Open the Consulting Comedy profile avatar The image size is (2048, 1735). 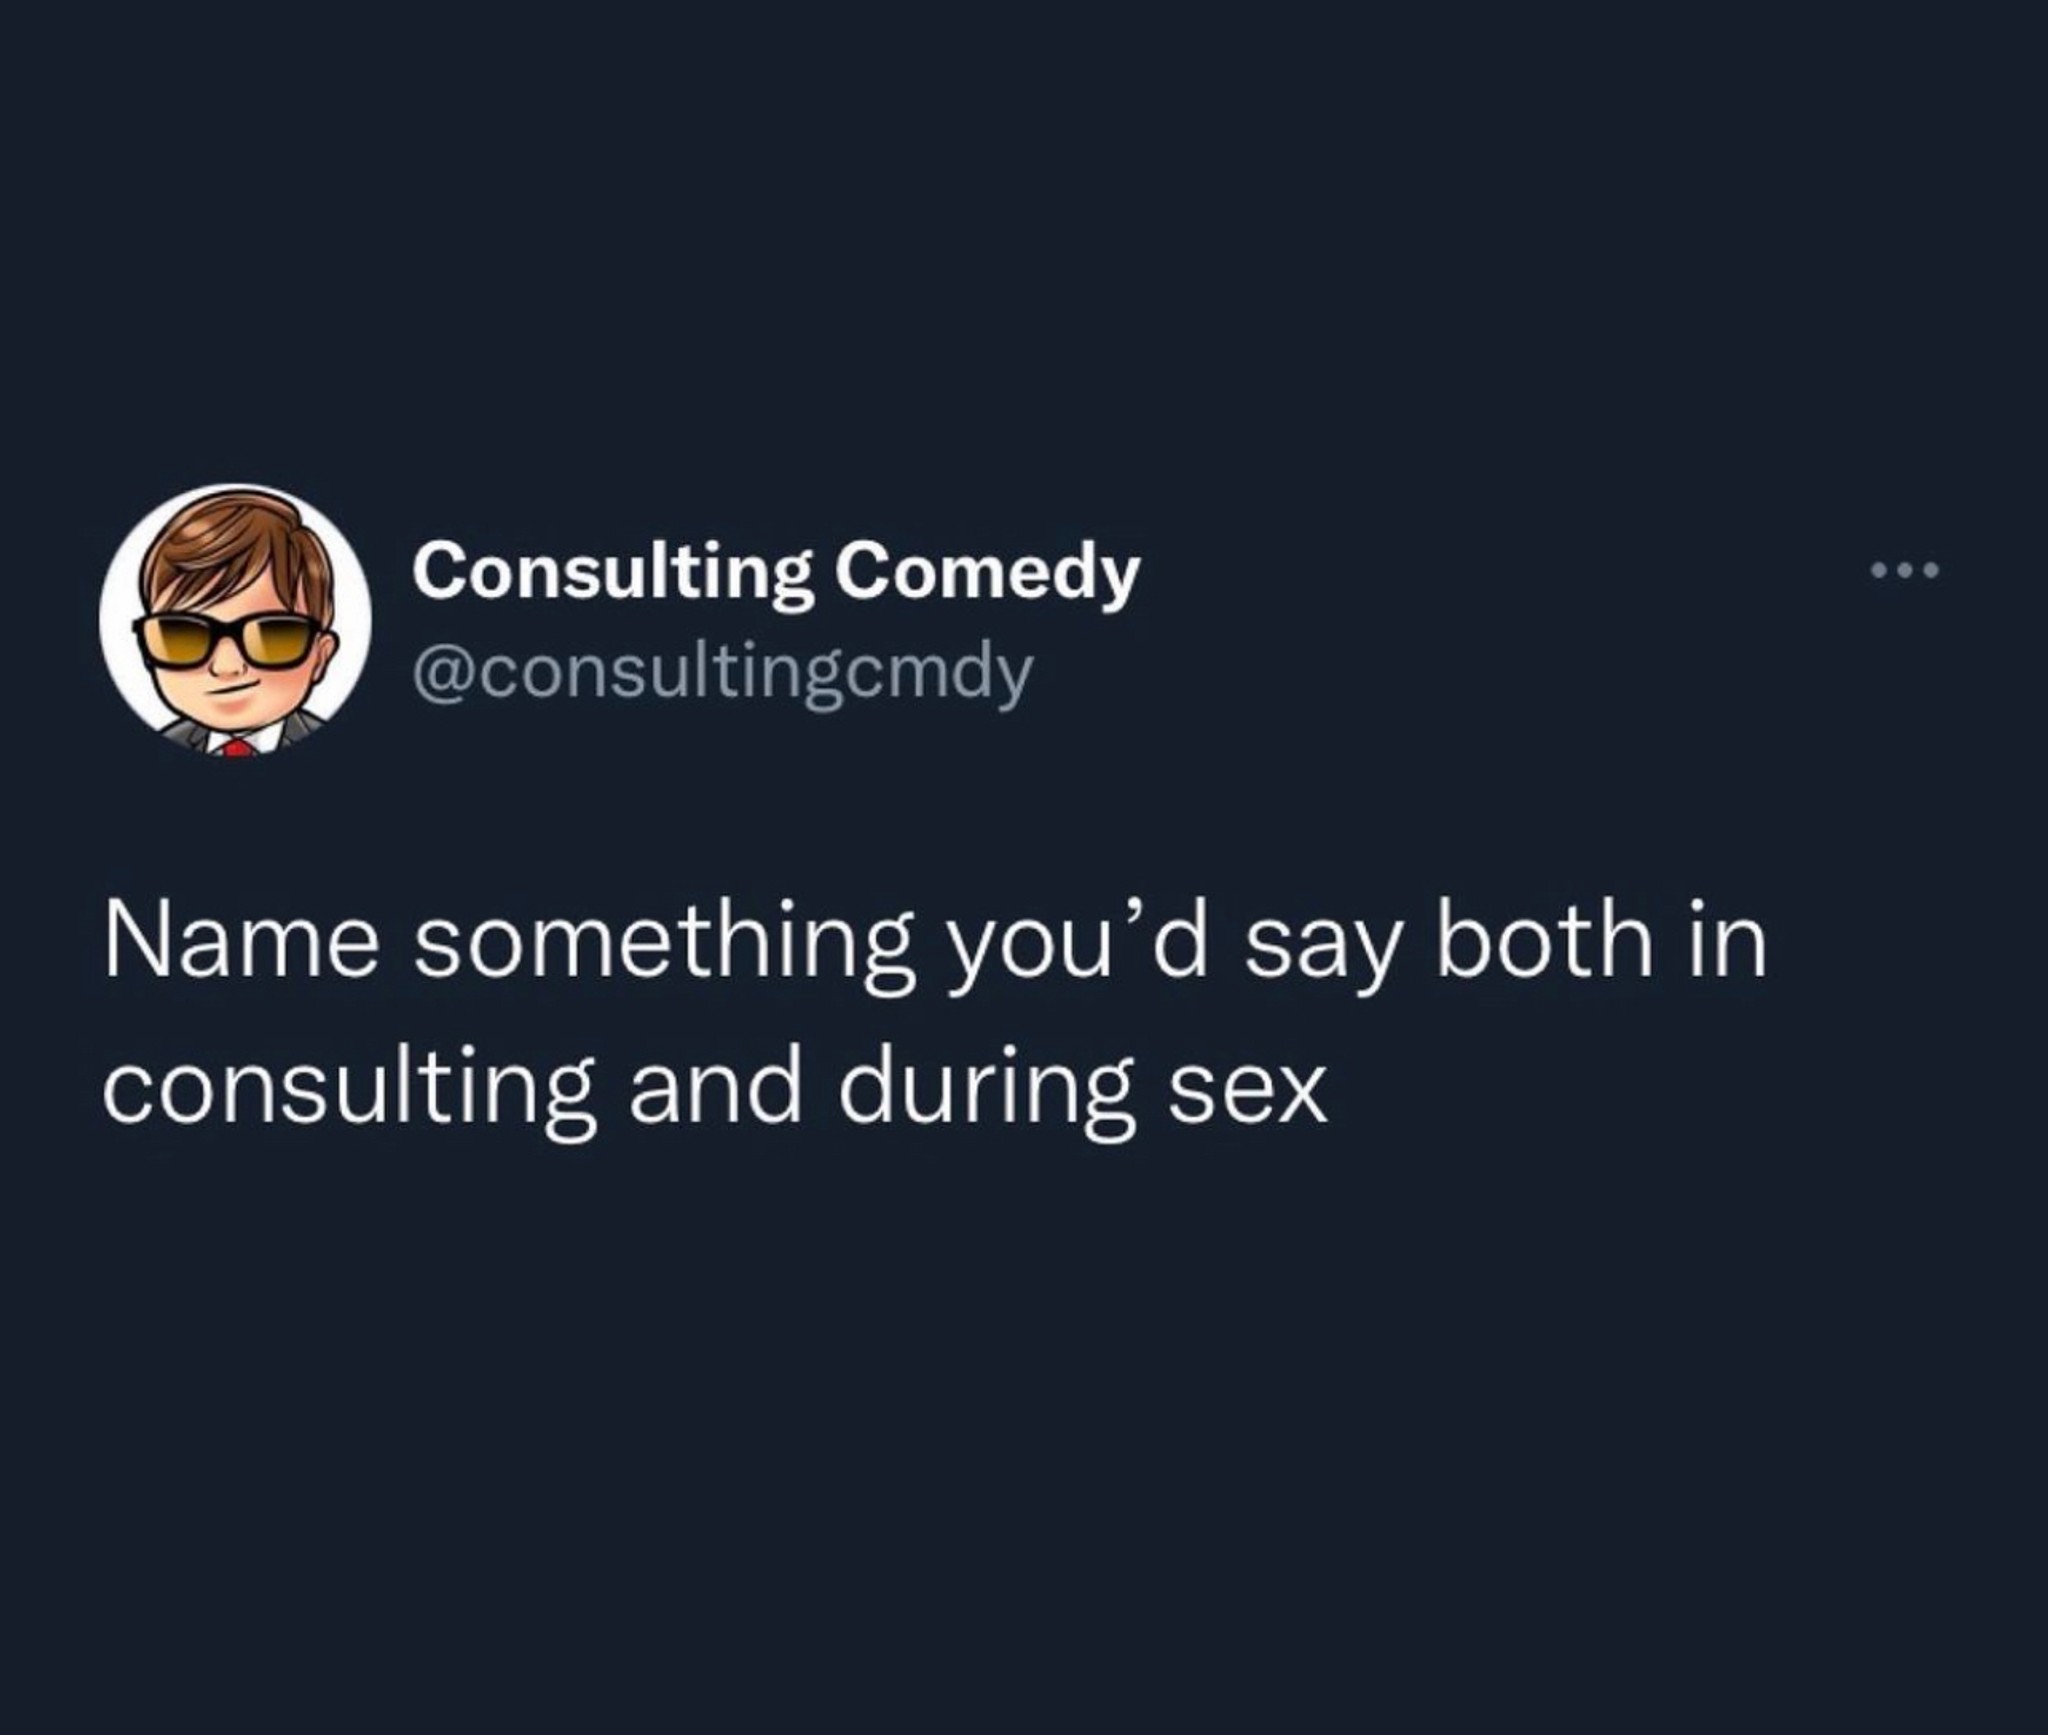pos(236,621)
